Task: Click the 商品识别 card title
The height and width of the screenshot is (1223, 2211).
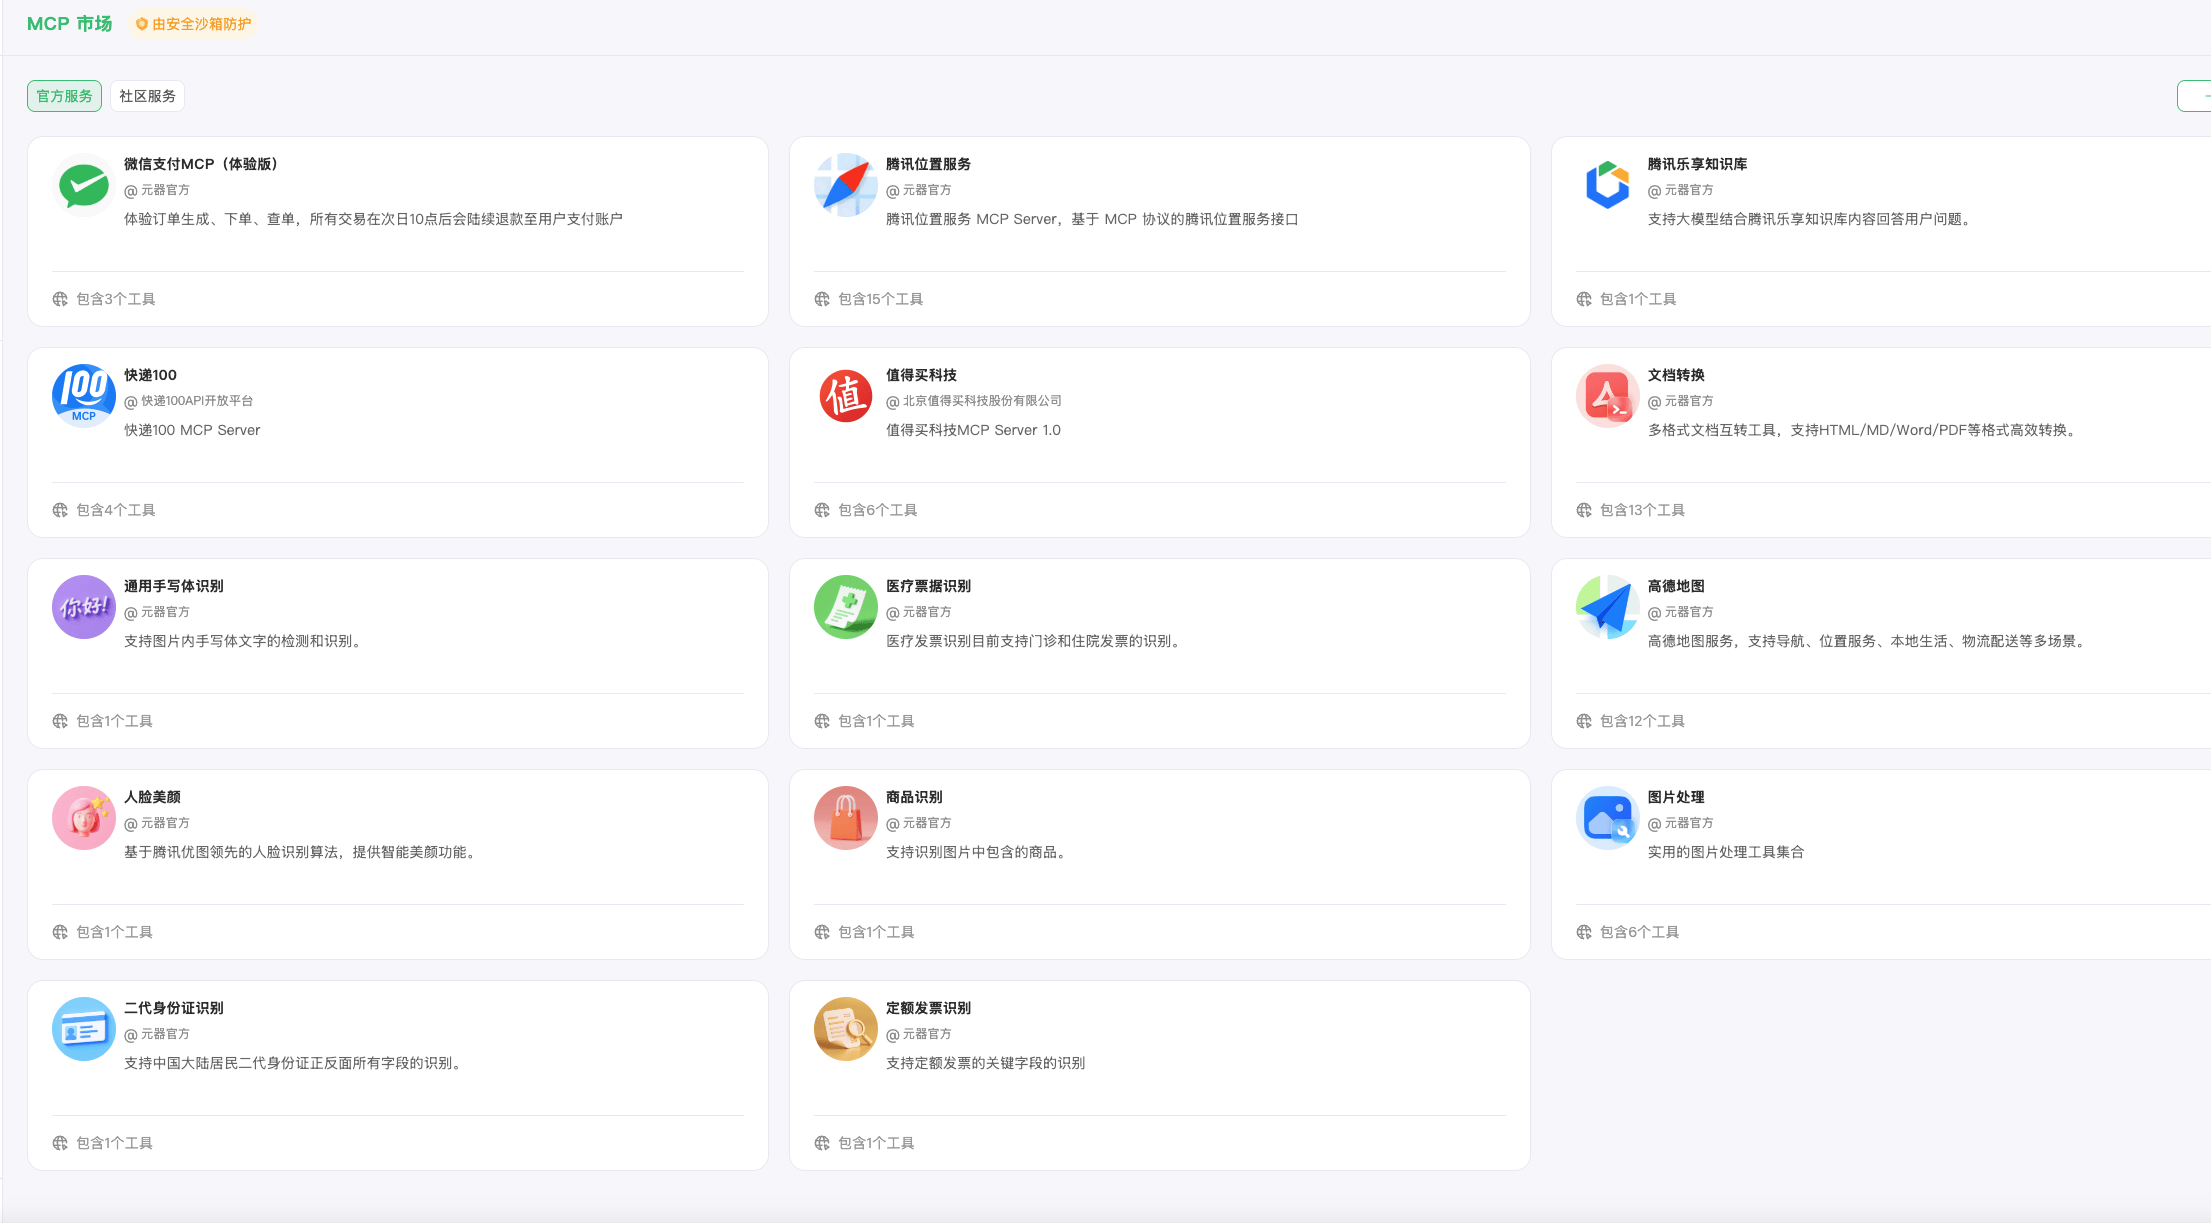Action: (x=914, y=797)
